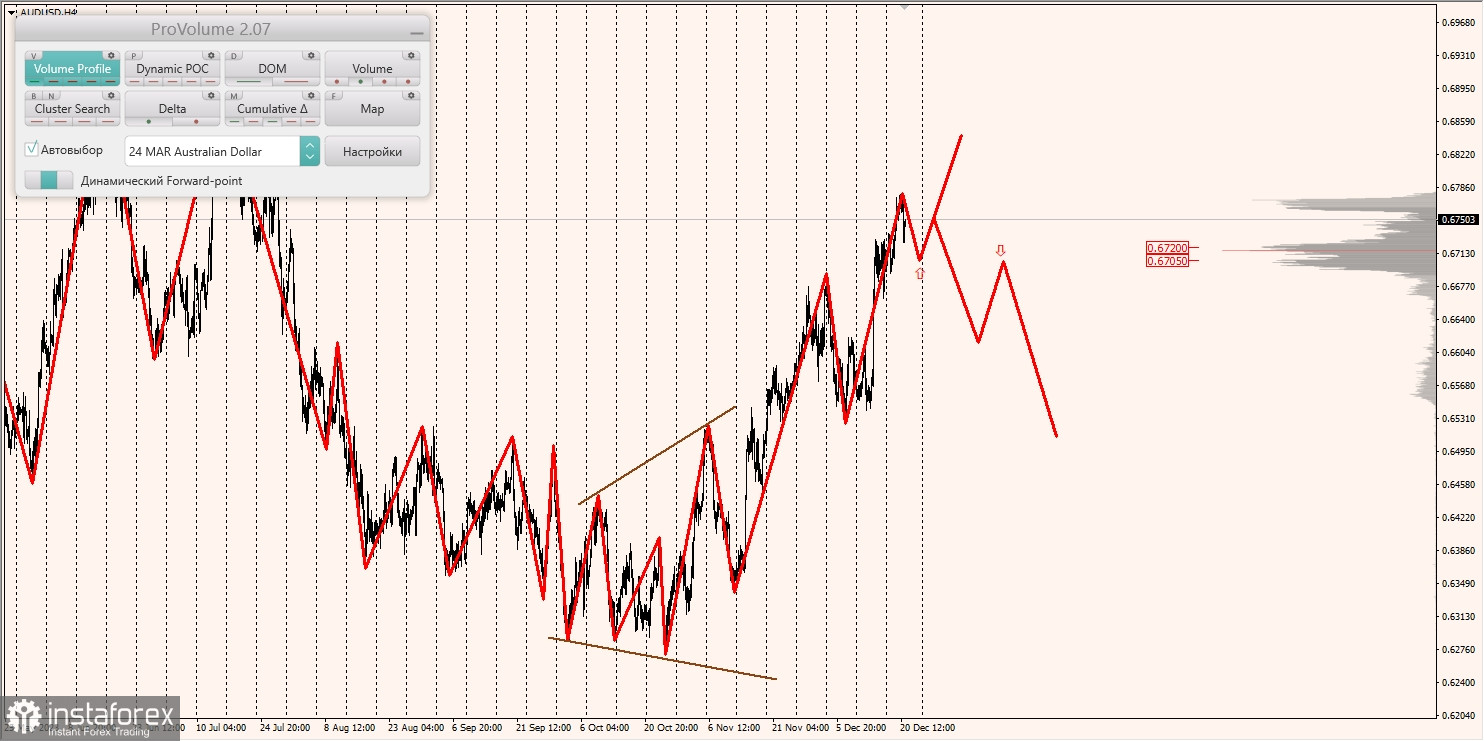Viewport: 1484px width, 741px height.
Task: Click the 5 Dec 20:00 time axis label
Action: point(862,728)
